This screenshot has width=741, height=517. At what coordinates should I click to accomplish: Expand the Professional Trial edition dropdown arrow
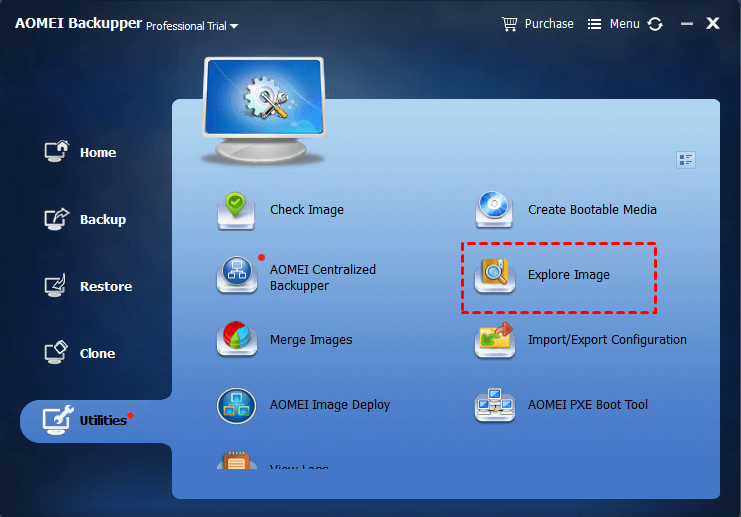point(234,26)
